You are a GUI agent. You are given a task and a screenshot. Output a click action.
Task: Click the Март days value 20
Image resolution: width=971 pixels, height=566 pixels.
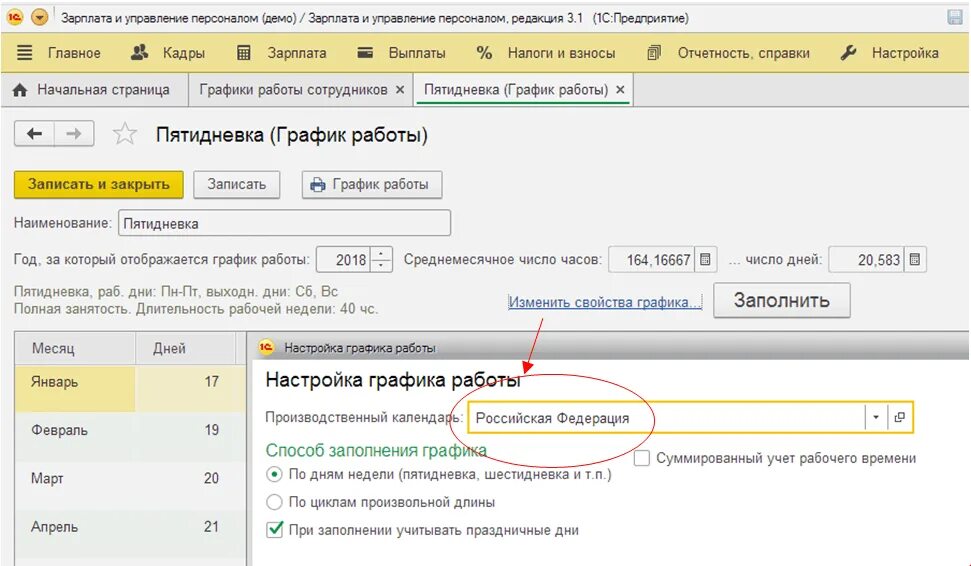[x=212, y=478]
